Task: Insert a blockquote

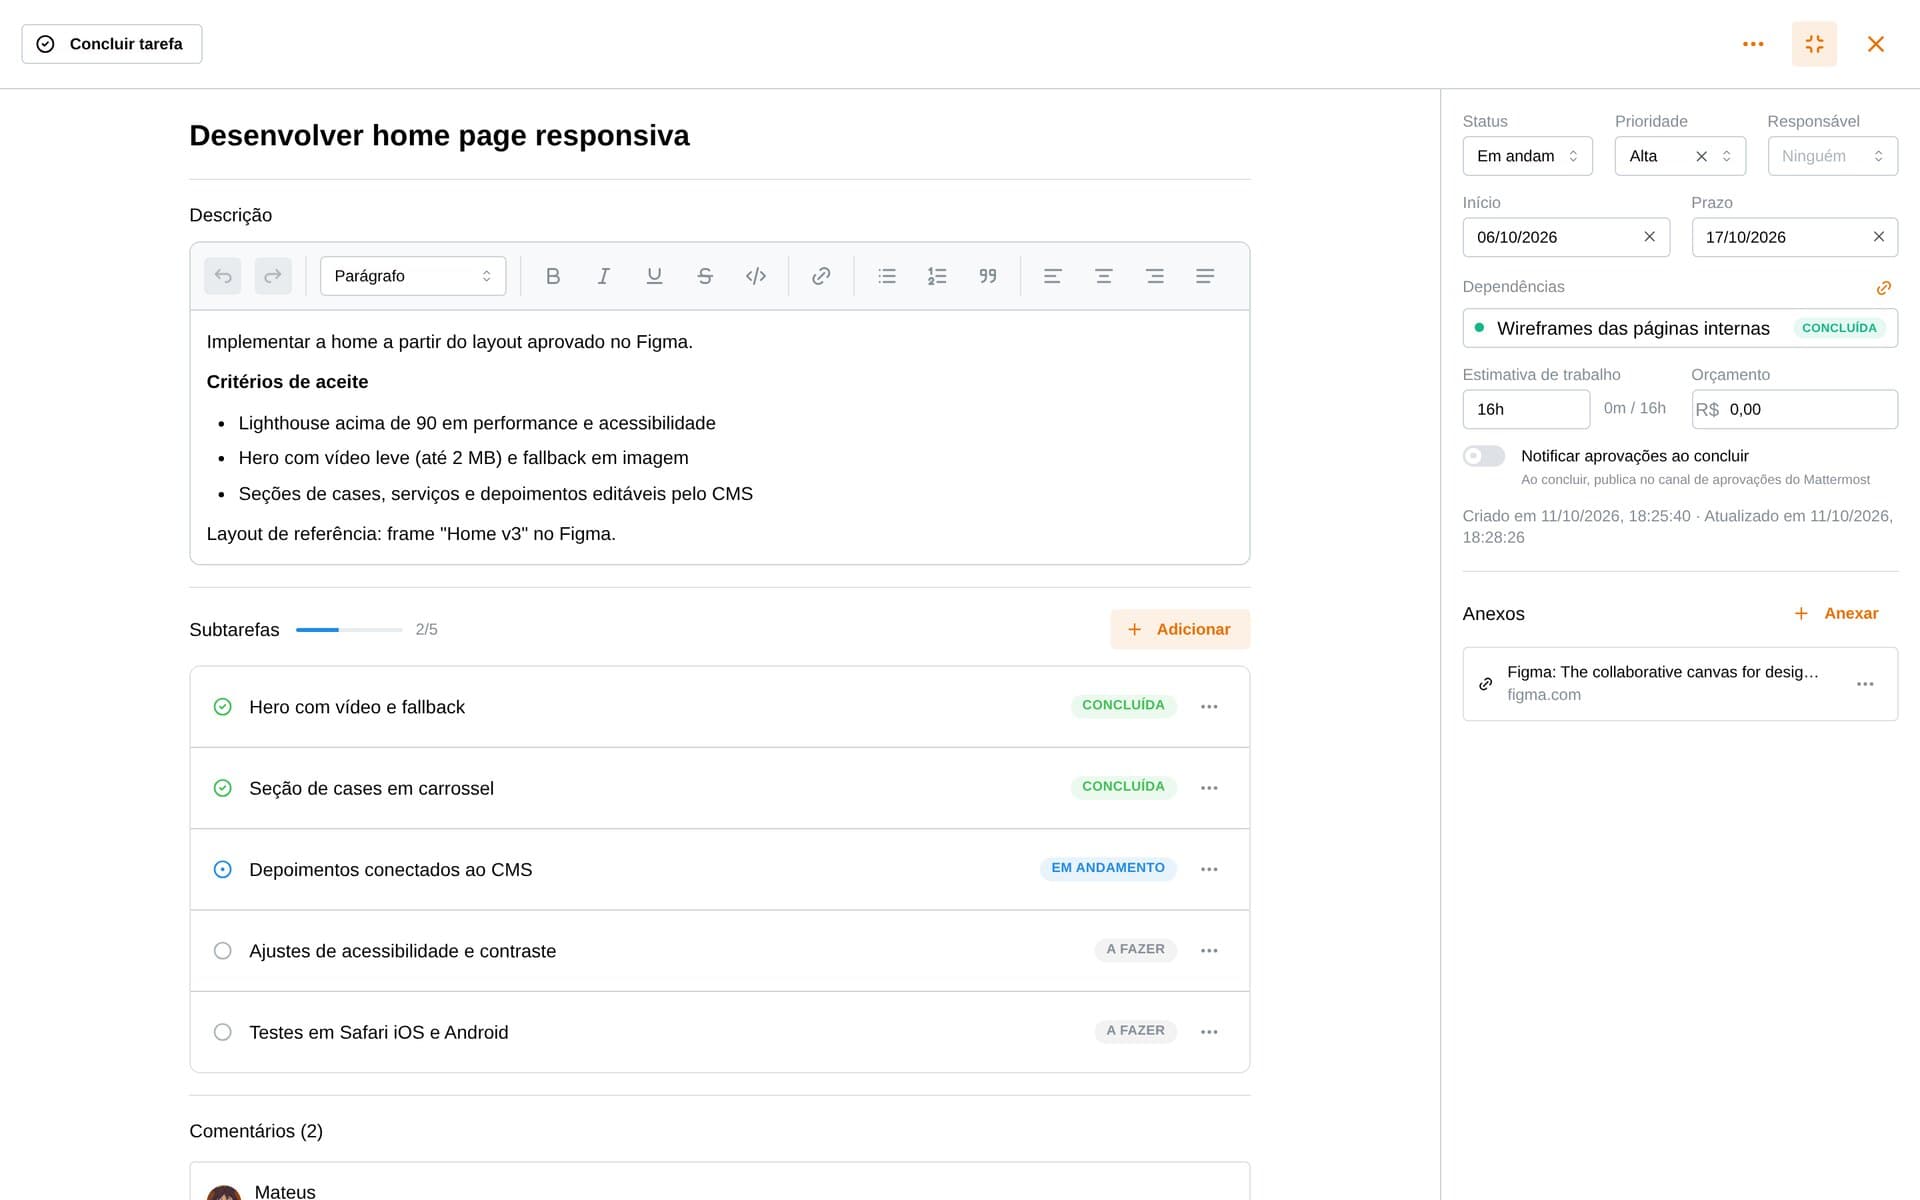Action: (x=988, y=276)
